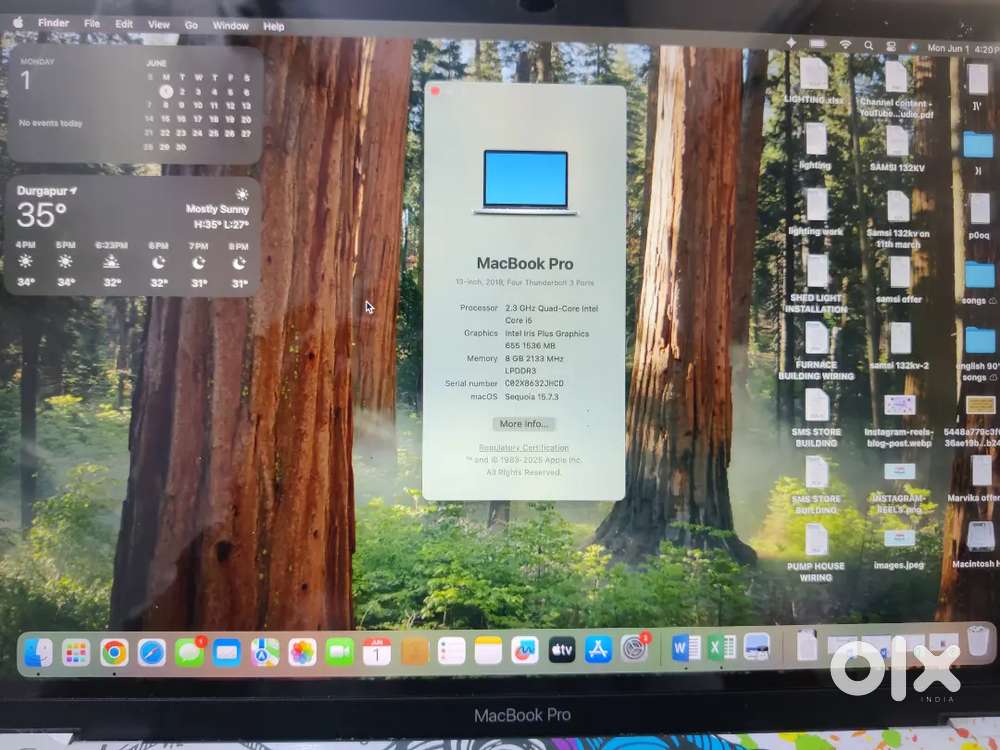The width and height of the screenshot is (1000, 750).
Task: Open System Settings from the dock
Action: 635,649
